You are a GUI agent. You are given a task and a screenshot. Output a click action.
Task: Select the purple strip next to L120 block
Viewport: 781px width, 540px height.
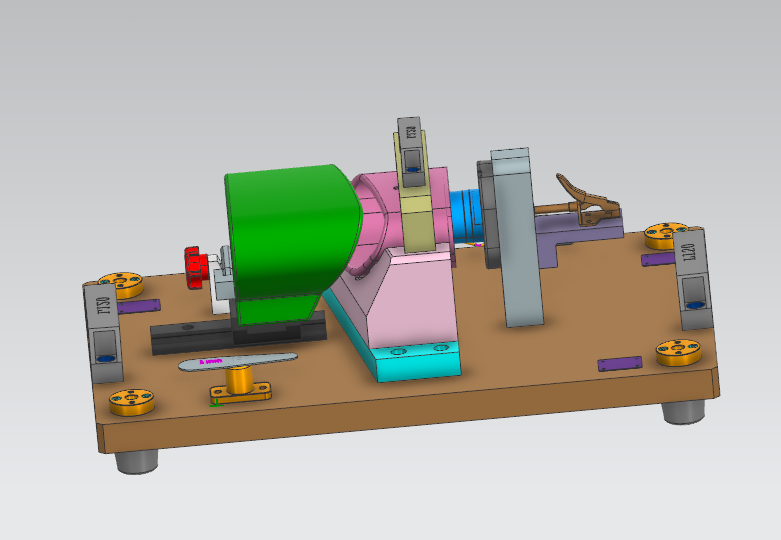657,259
